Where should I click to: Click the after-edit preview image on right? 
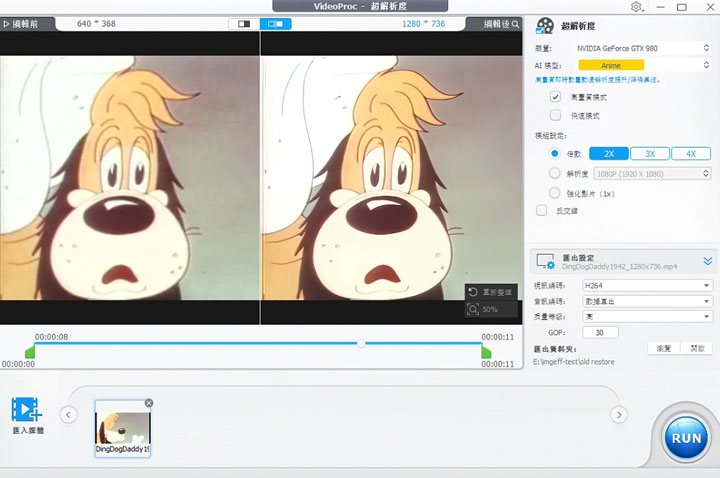tap(391, 178)
